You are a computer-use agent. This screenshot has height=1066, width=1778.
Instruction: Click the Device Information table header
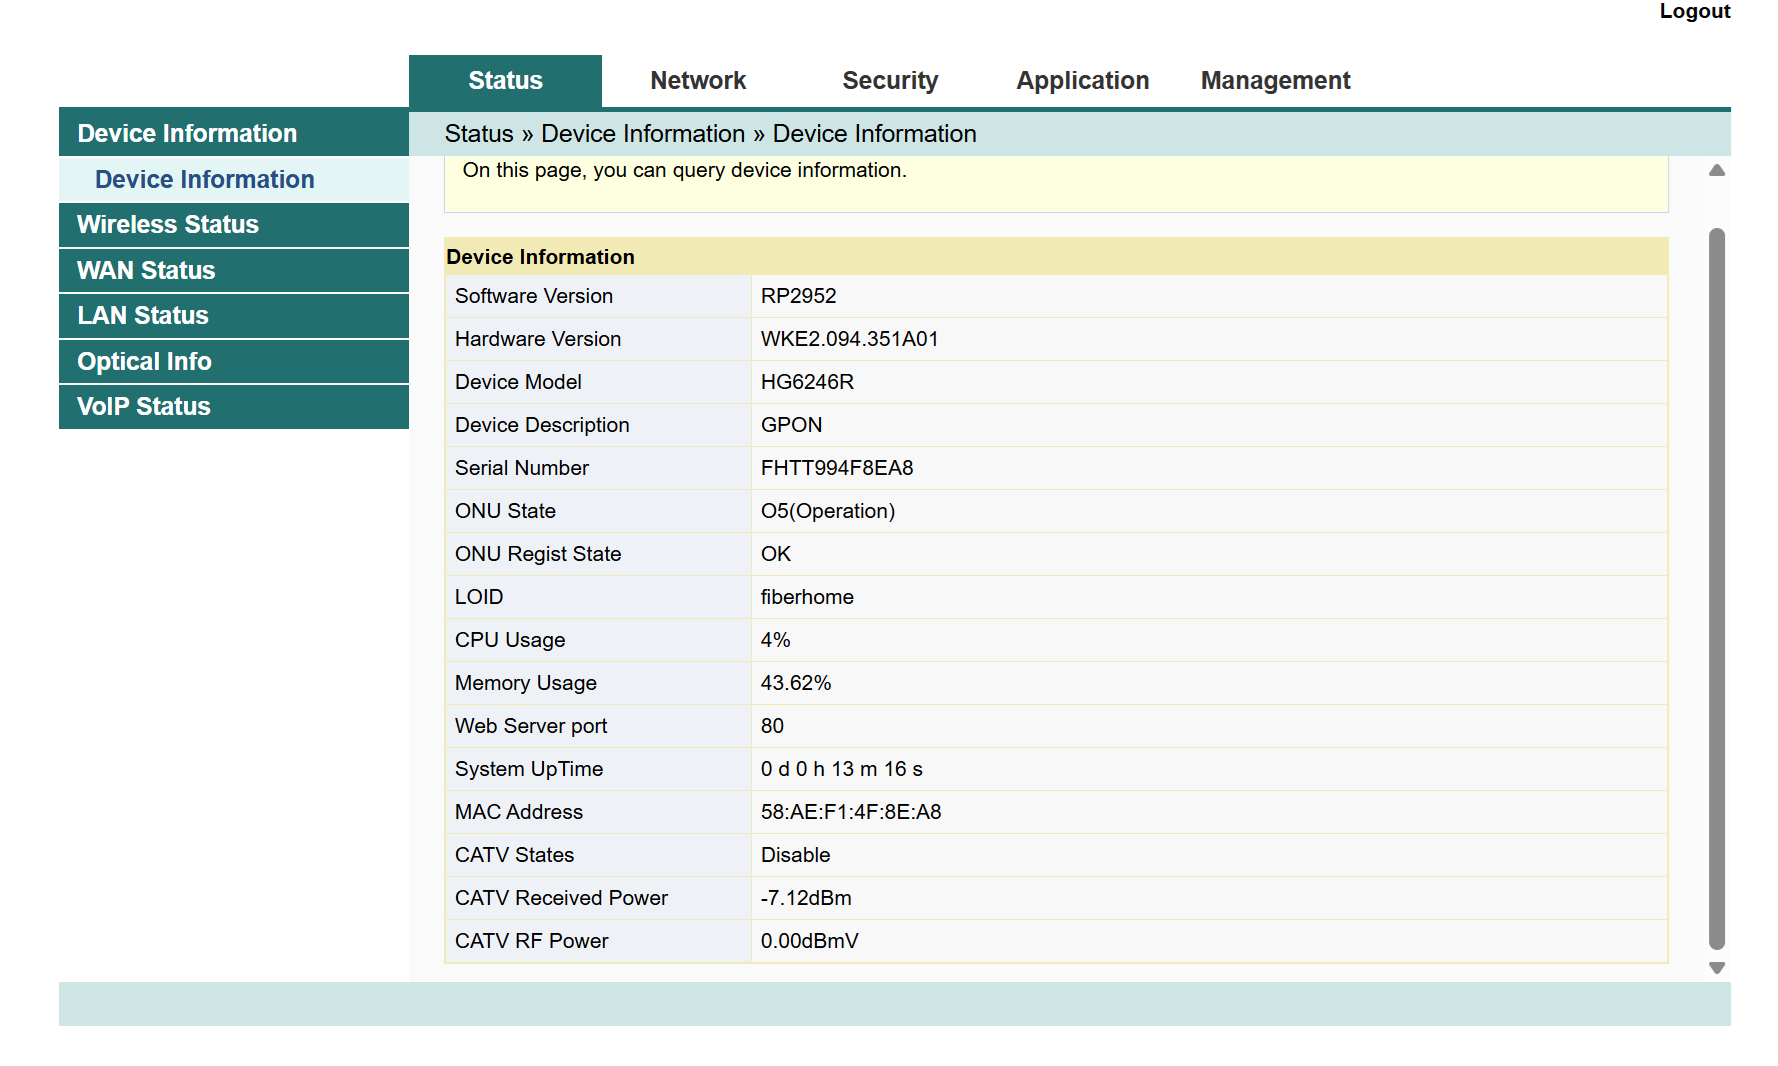(x=540, y=257)
